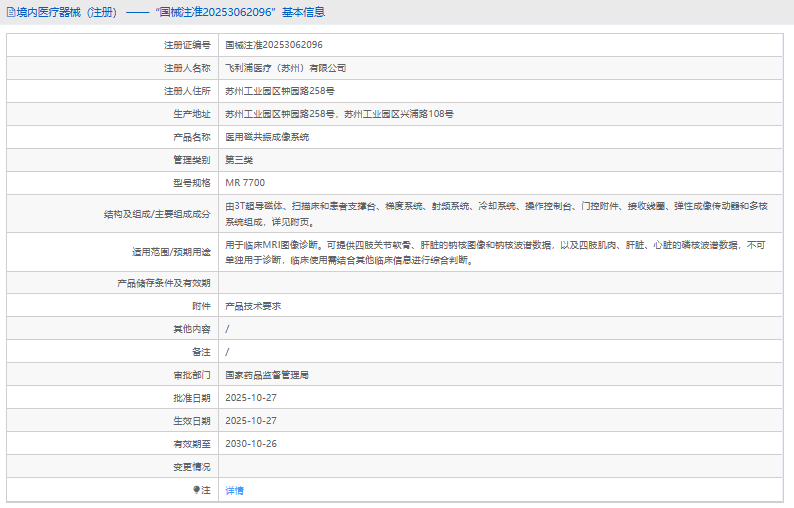The width and height of the screenshot is (794, 508).
Task: Click structure description starting 由3T超导磁体
Action: pos(497,214)
